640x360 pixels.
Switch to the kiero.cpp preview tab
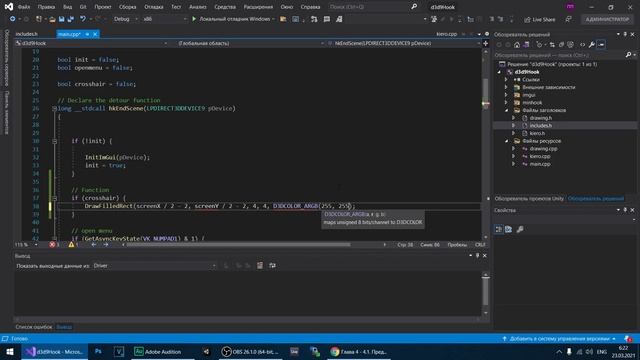coord(447,34)
